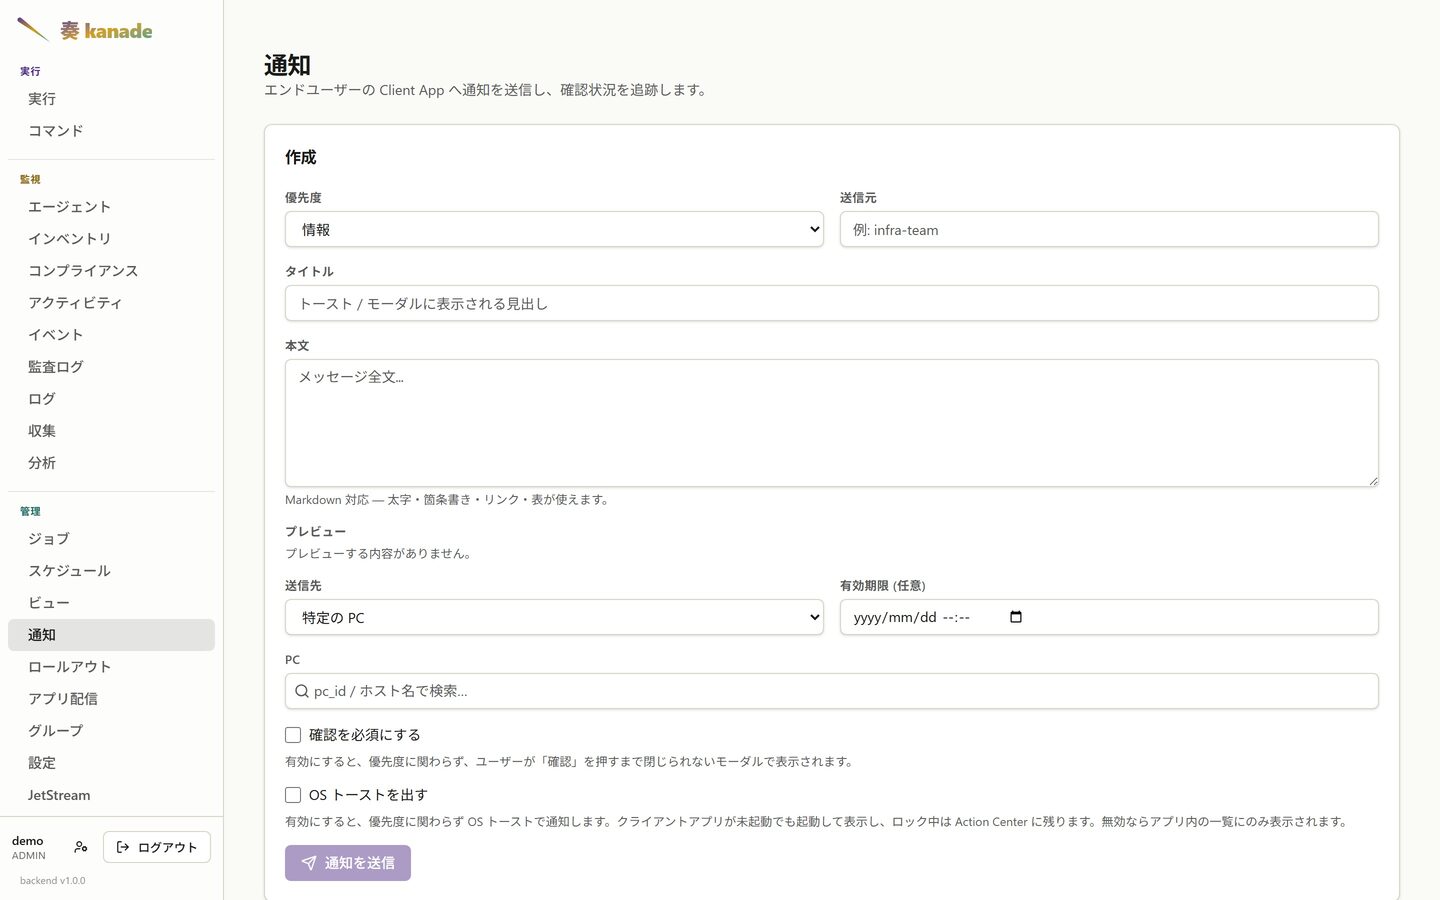Click into the 本文 textarea
The height and width of the screenshot is (900, 1440).
(x=832, y=423)
